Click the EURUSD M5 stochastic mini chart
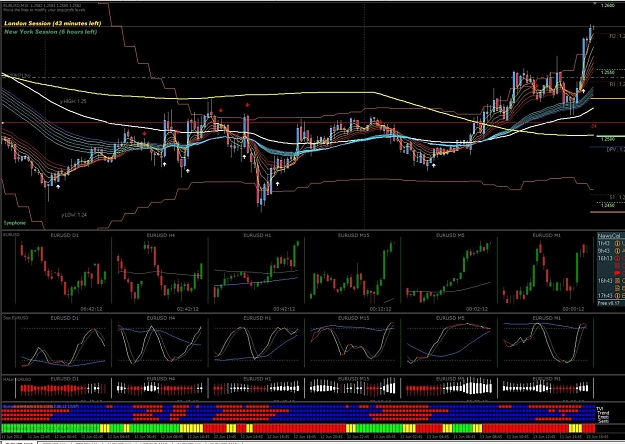This screenshot has width=625, height=444. click(449, 343)
